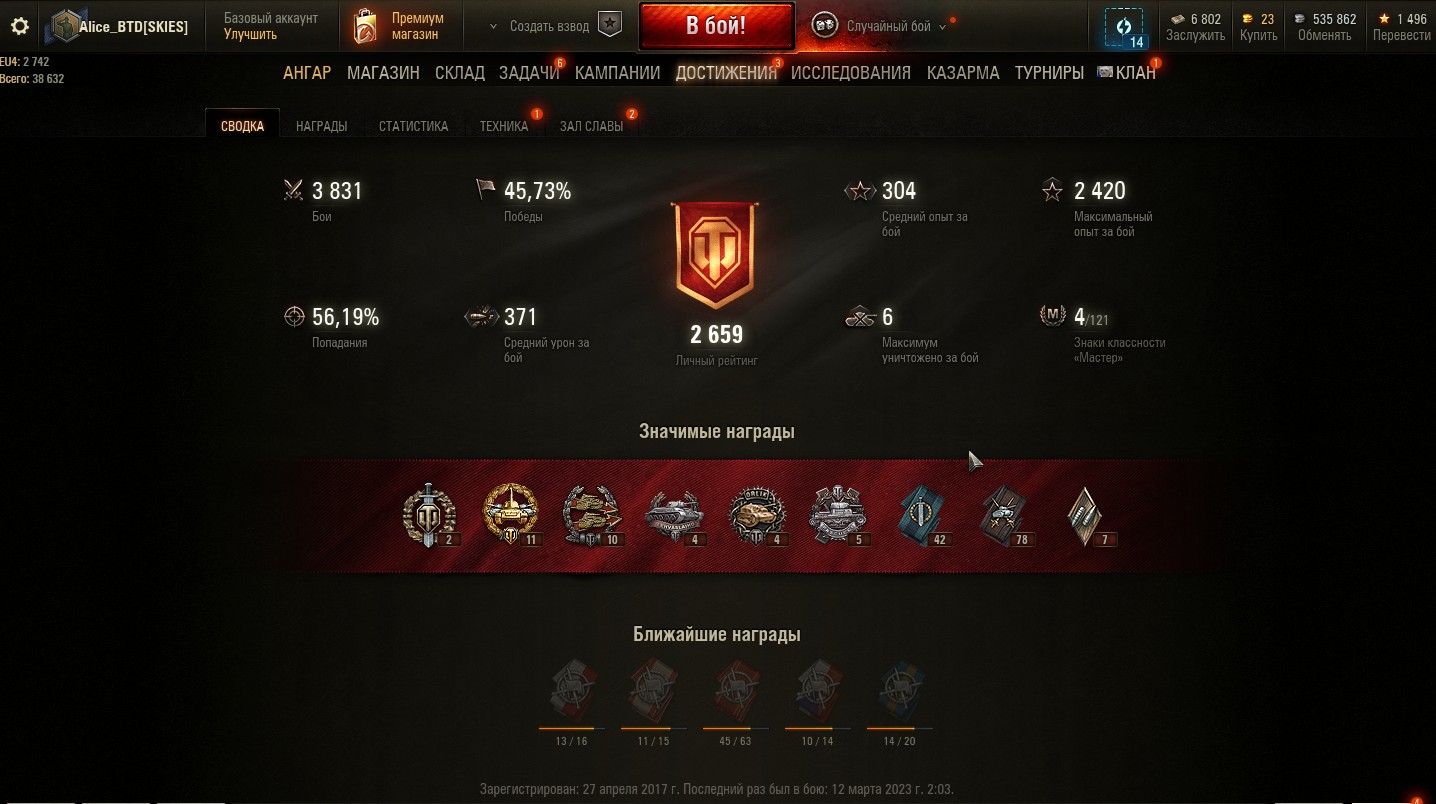
Task: Open the Казарма menu item
Action: (x=963, y=73)
